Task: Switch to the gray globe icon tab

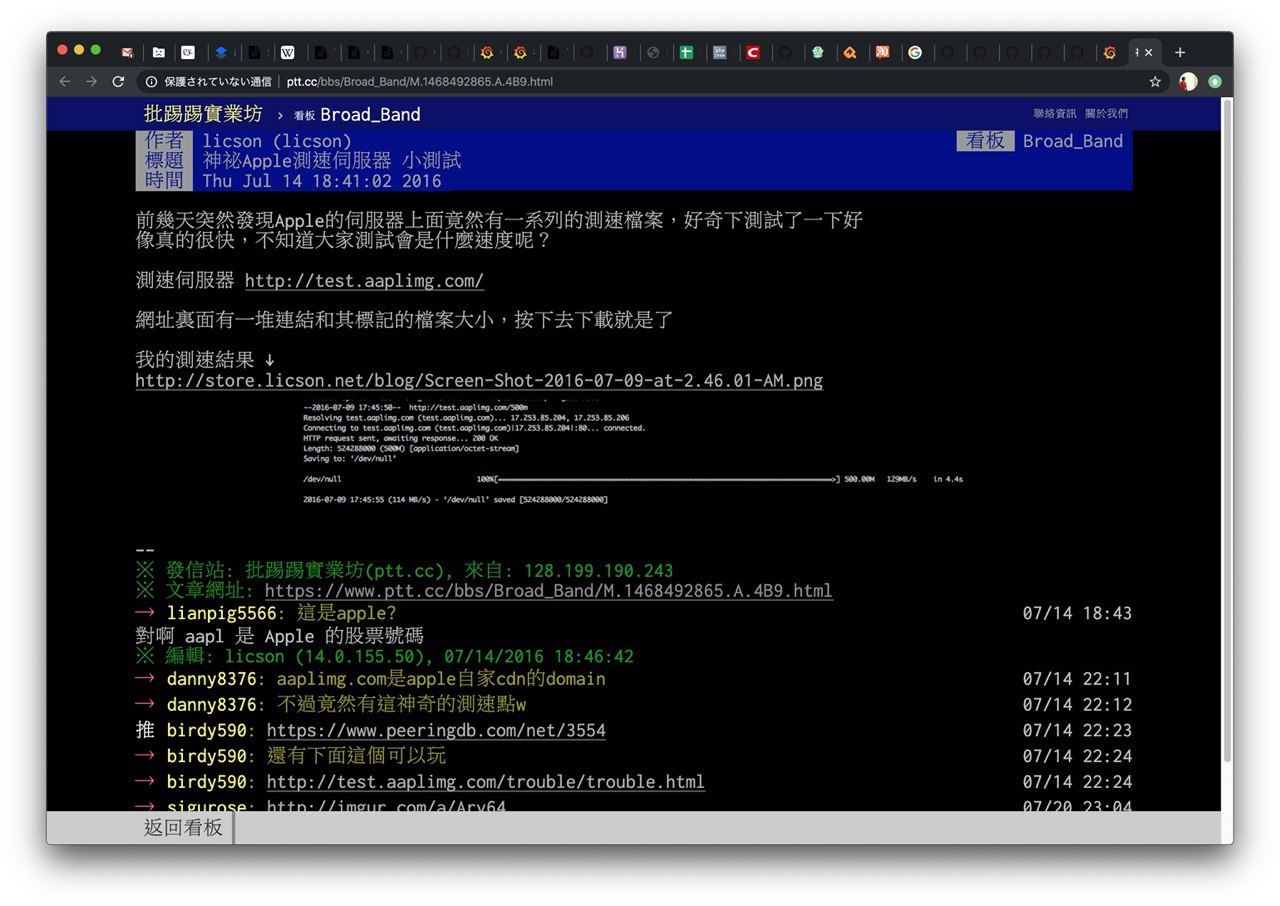Action: point(653,52)
